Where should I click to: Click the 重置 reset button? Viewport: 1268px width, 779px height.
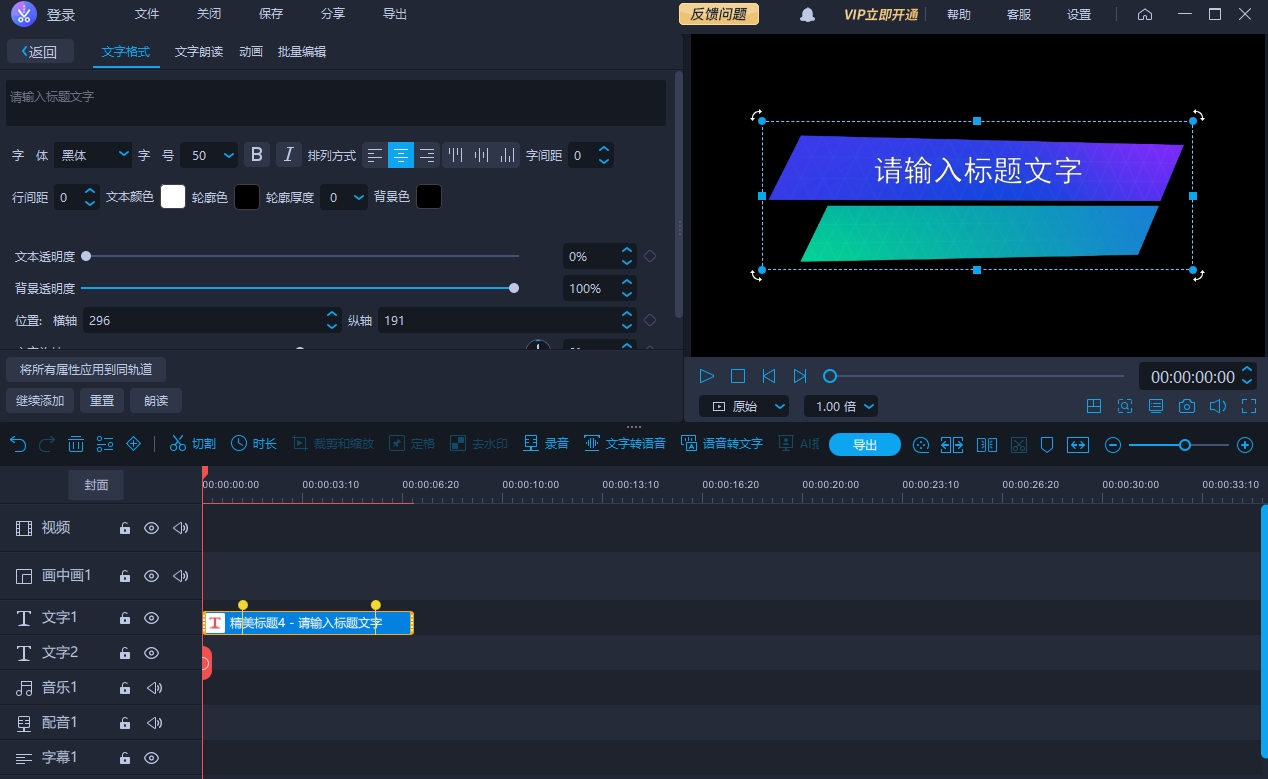[x=101, y=401]
